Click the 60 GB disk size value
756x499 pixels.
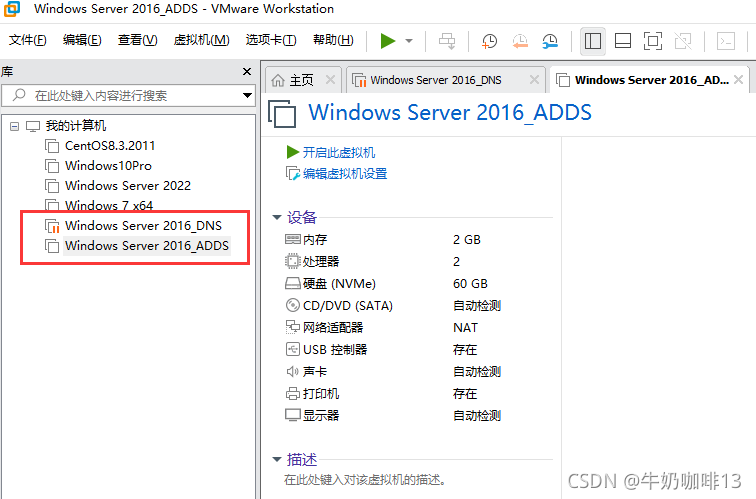coord(470,283)
